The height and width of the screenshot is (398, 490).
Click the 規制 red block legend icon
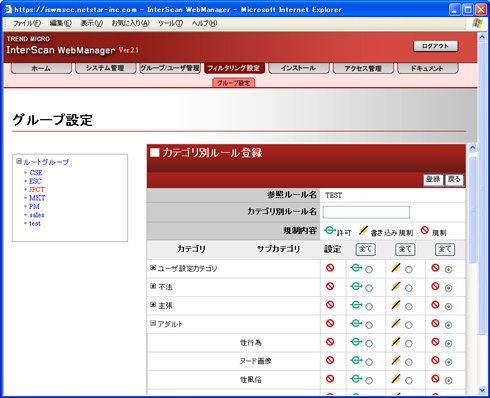tap(425, 230)
